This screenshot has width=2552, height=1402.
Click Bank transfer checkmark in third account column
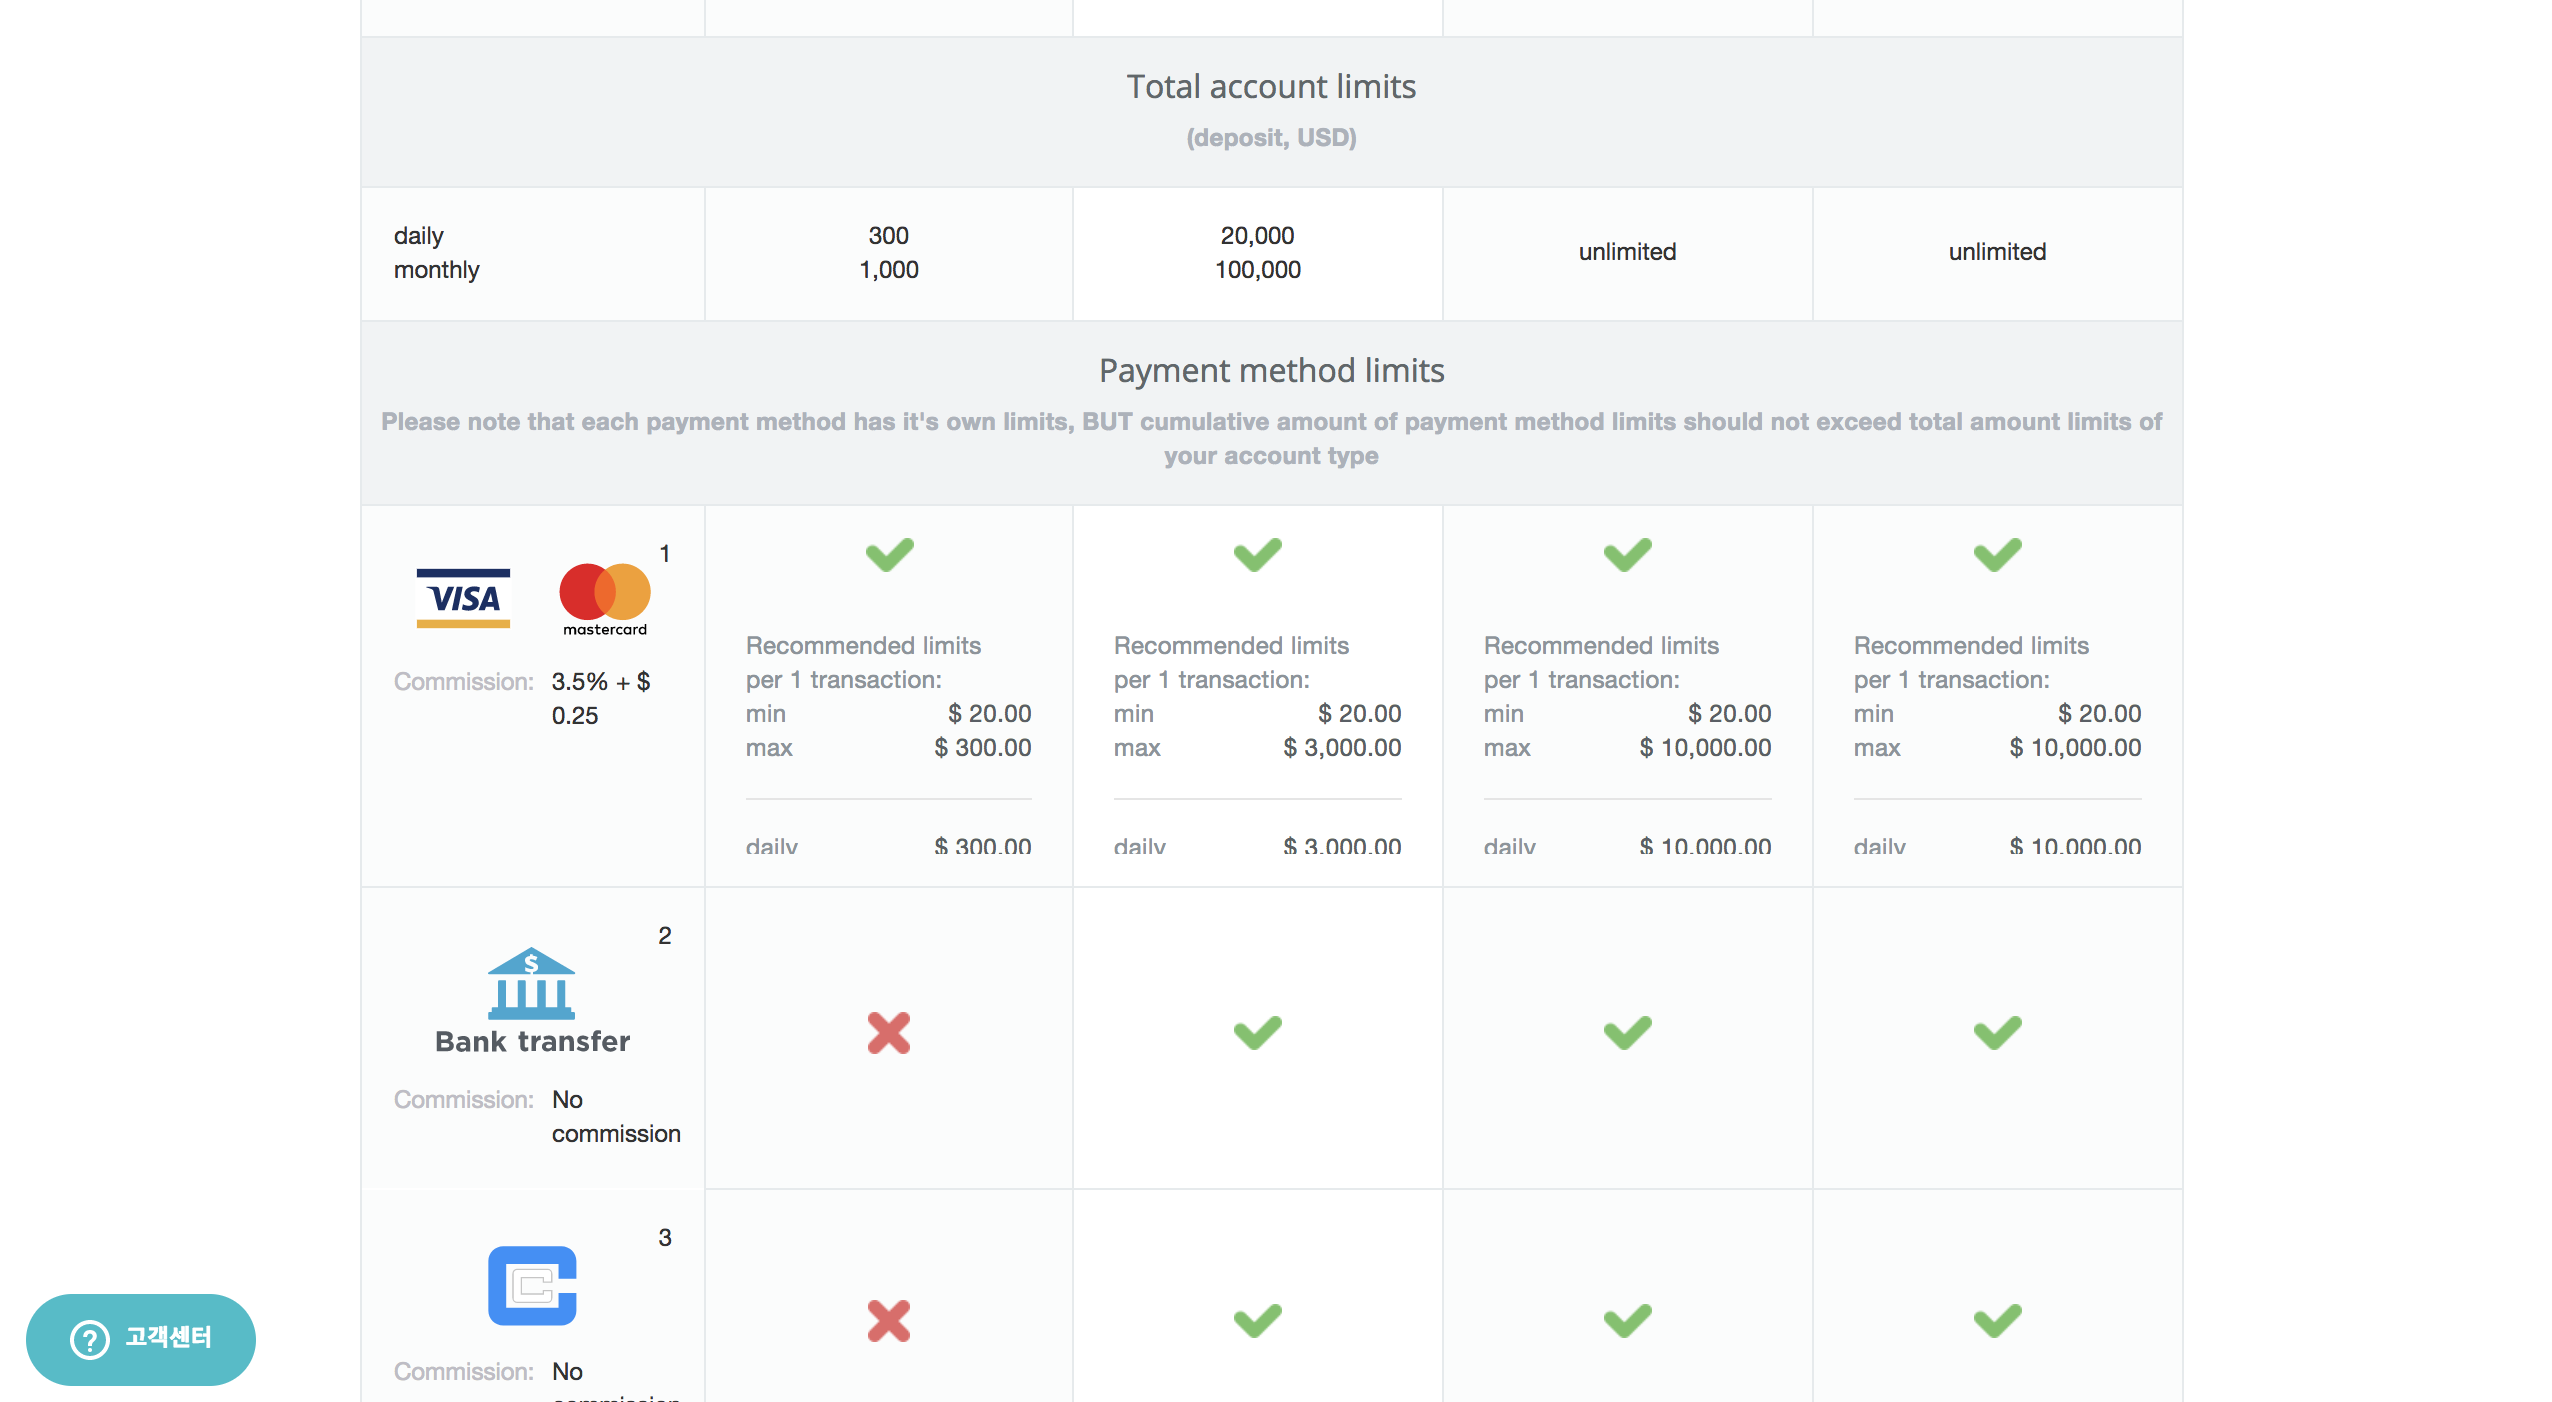point(1628,1032)
